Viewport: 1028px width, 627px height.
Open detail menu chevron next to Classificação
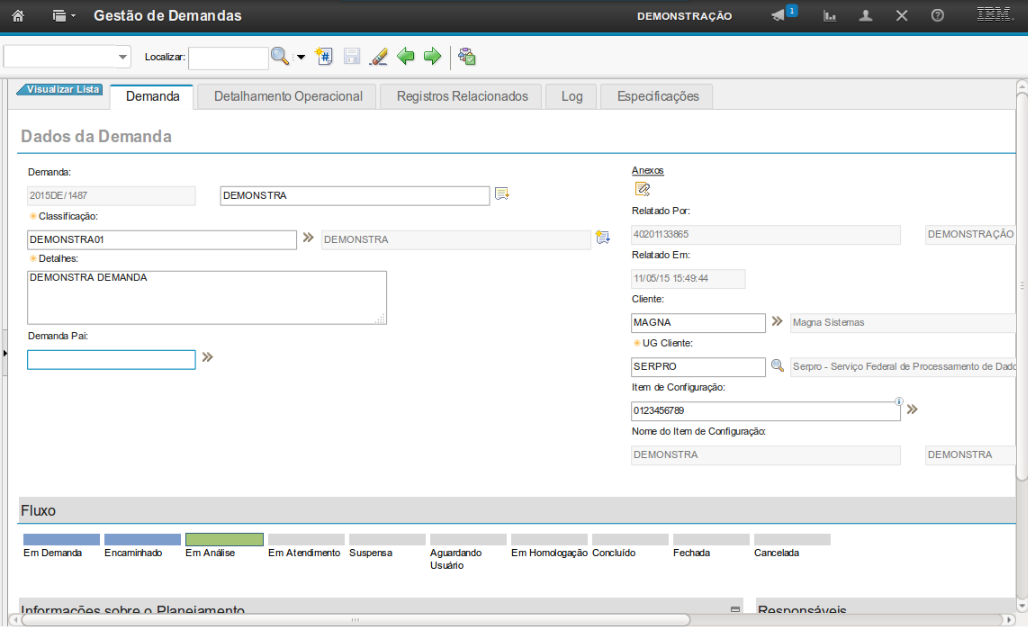tap(308, 238)
